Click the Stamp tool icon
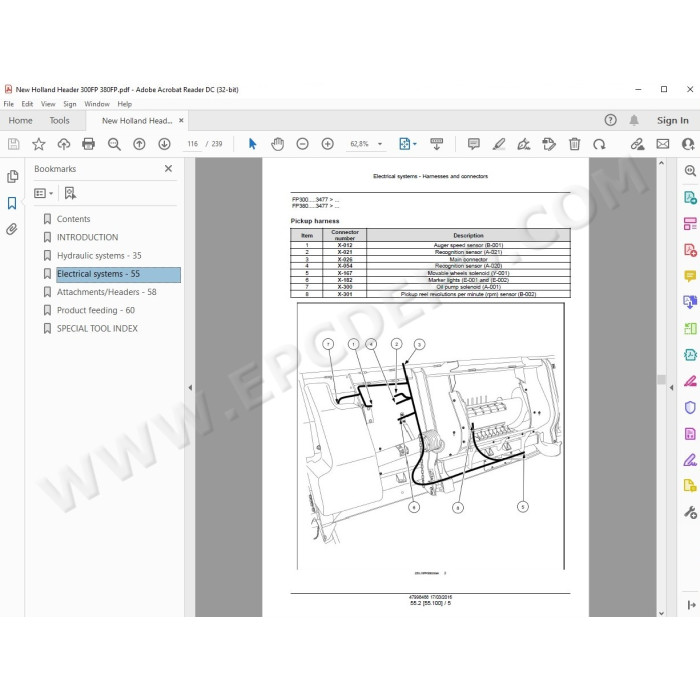 [x=549, y=144]
